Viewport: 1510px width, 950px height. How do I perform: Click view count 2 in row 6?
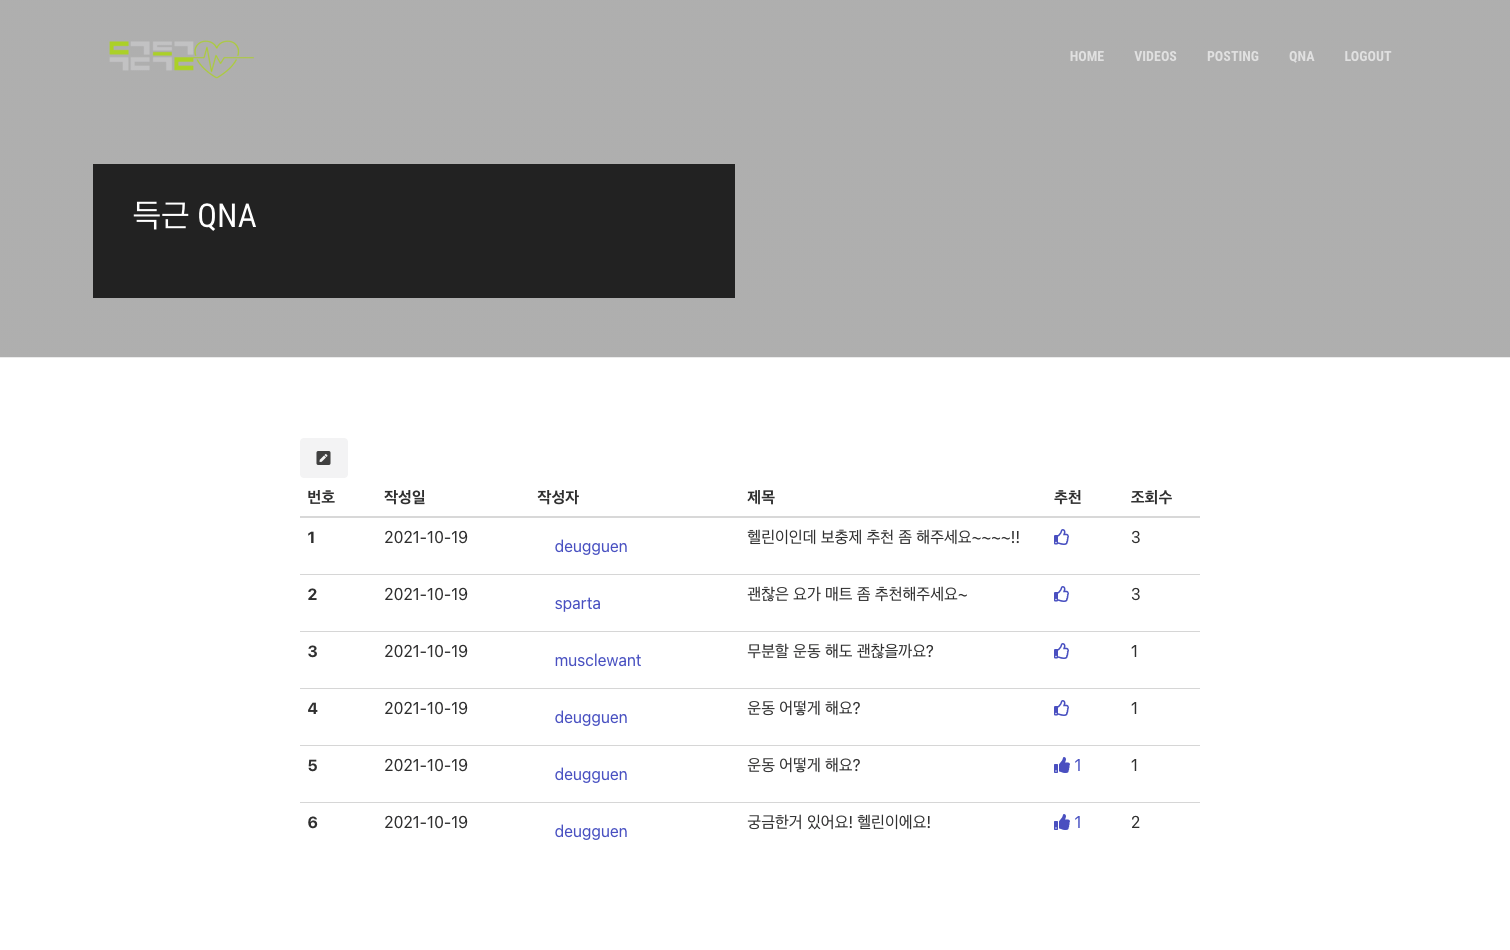point(1135,822)
